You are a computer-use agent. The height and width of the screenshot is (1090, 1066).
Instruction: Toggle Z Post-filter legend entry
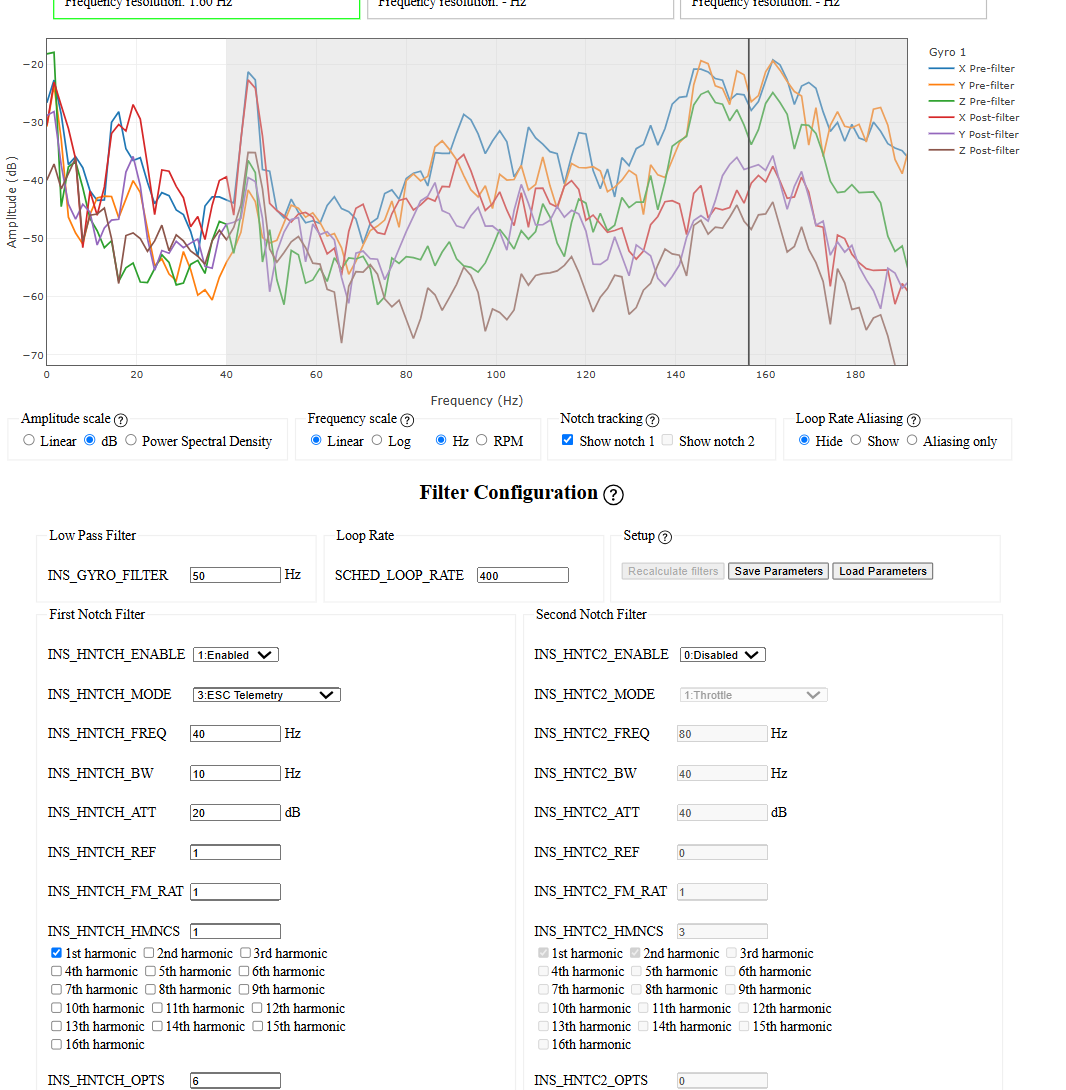974,150
